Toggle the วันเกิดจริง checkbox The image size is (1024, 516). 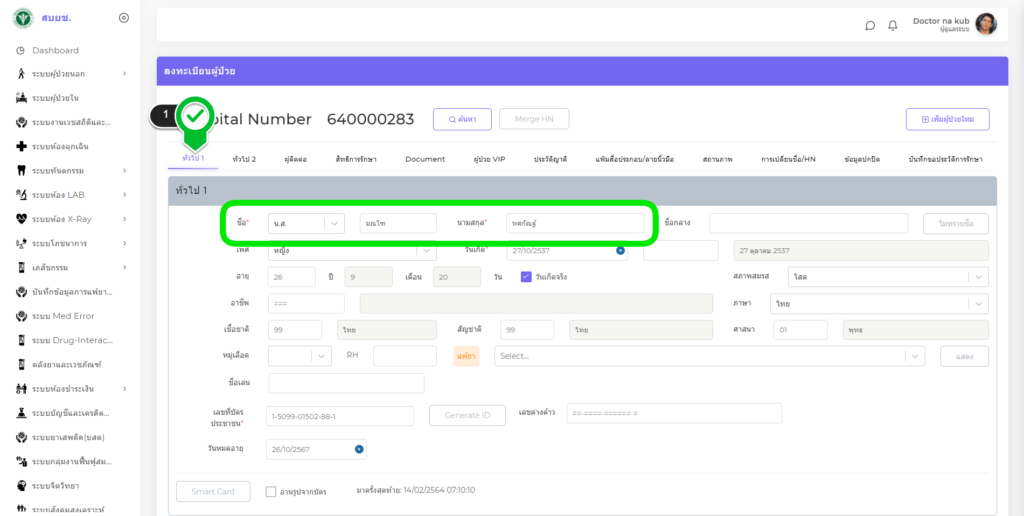[526, 277]
